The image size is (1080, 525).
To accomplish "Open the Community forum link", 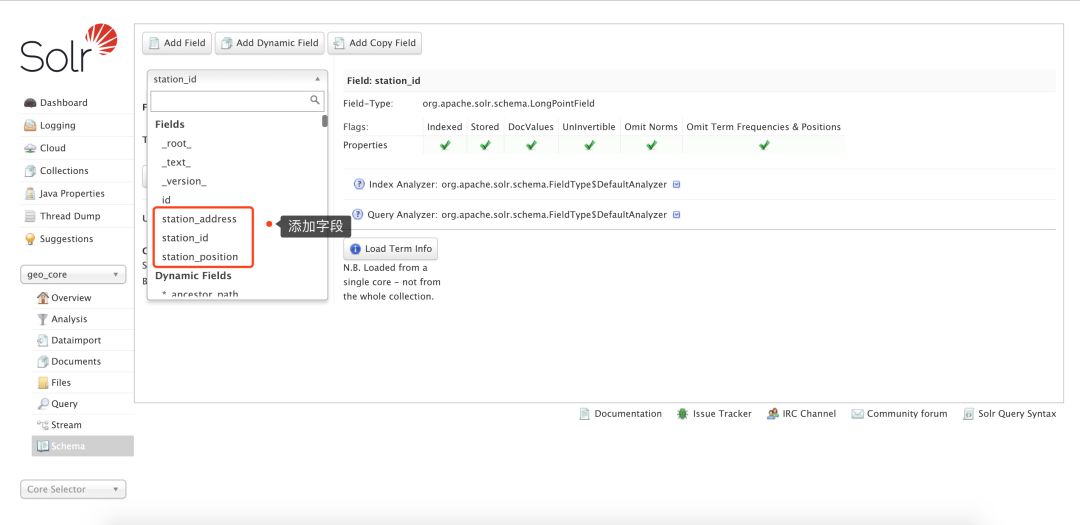I will click(x=907, y=414).
